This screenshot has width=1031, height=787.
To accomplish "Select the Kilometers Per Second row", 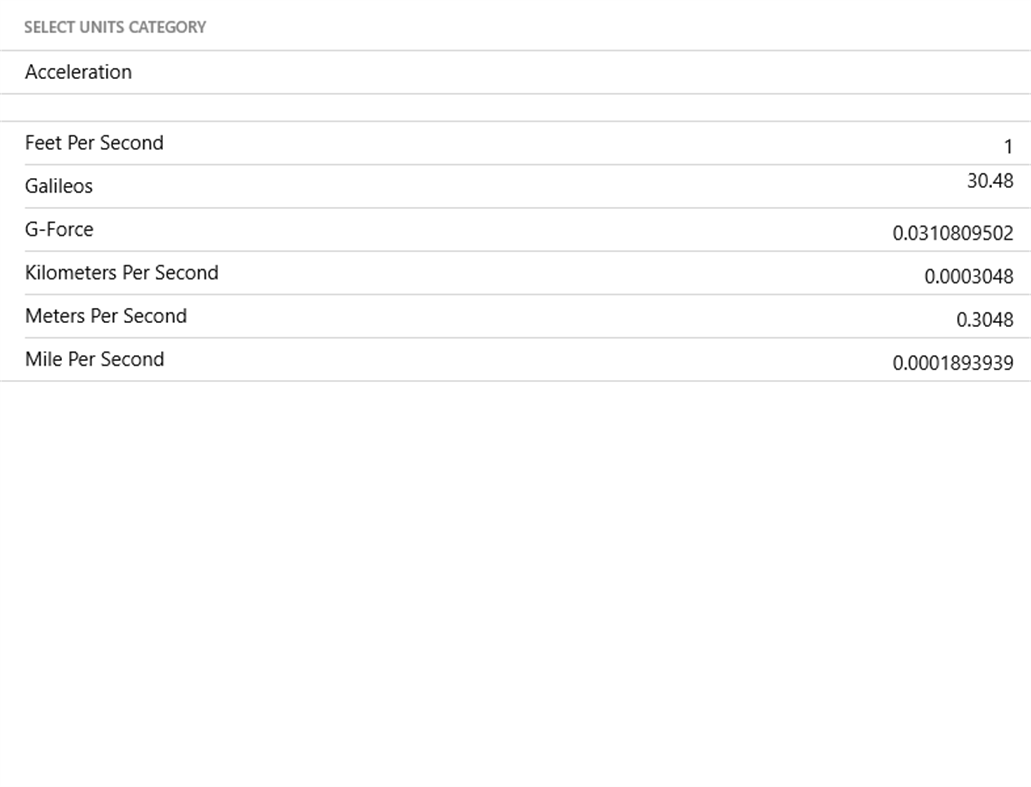I will click(x=515, y=272).
